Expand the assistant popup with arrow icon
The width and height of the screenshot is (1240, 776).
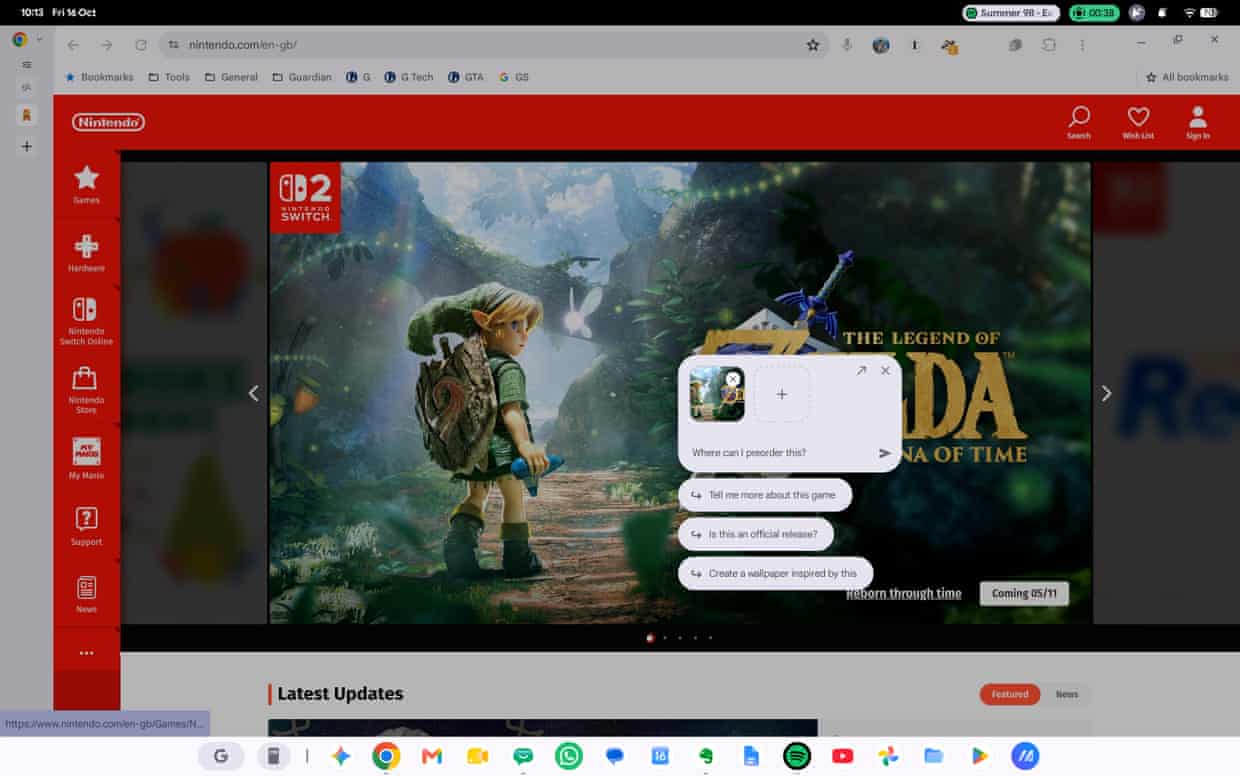(861, 371)
